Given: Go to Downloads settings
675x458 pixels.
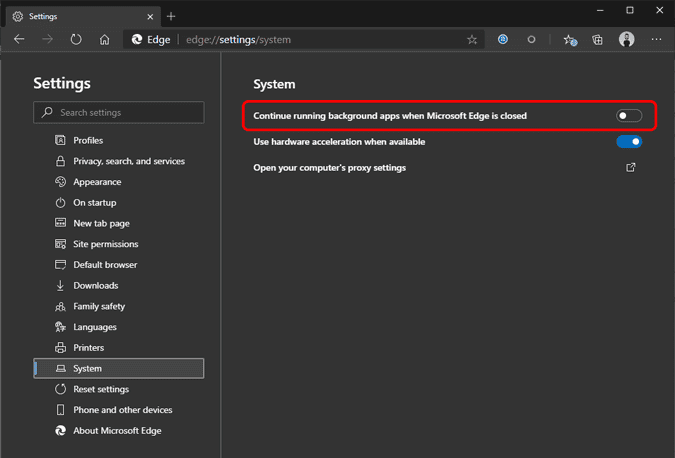Looking at the screenshot, I should [x=118, y=285].
